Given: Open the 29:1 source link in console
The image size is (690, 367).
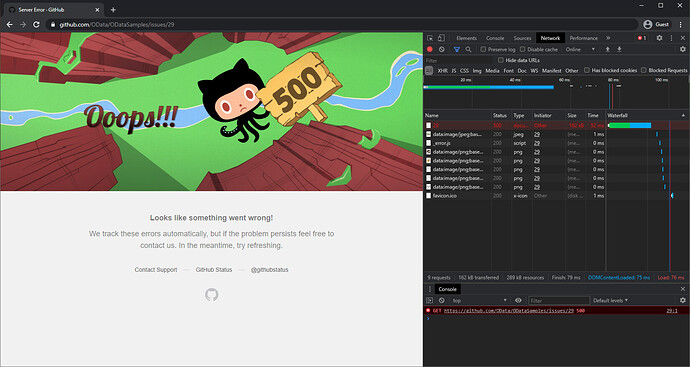Looking at the screenshot, I should (x=672, y=311).
